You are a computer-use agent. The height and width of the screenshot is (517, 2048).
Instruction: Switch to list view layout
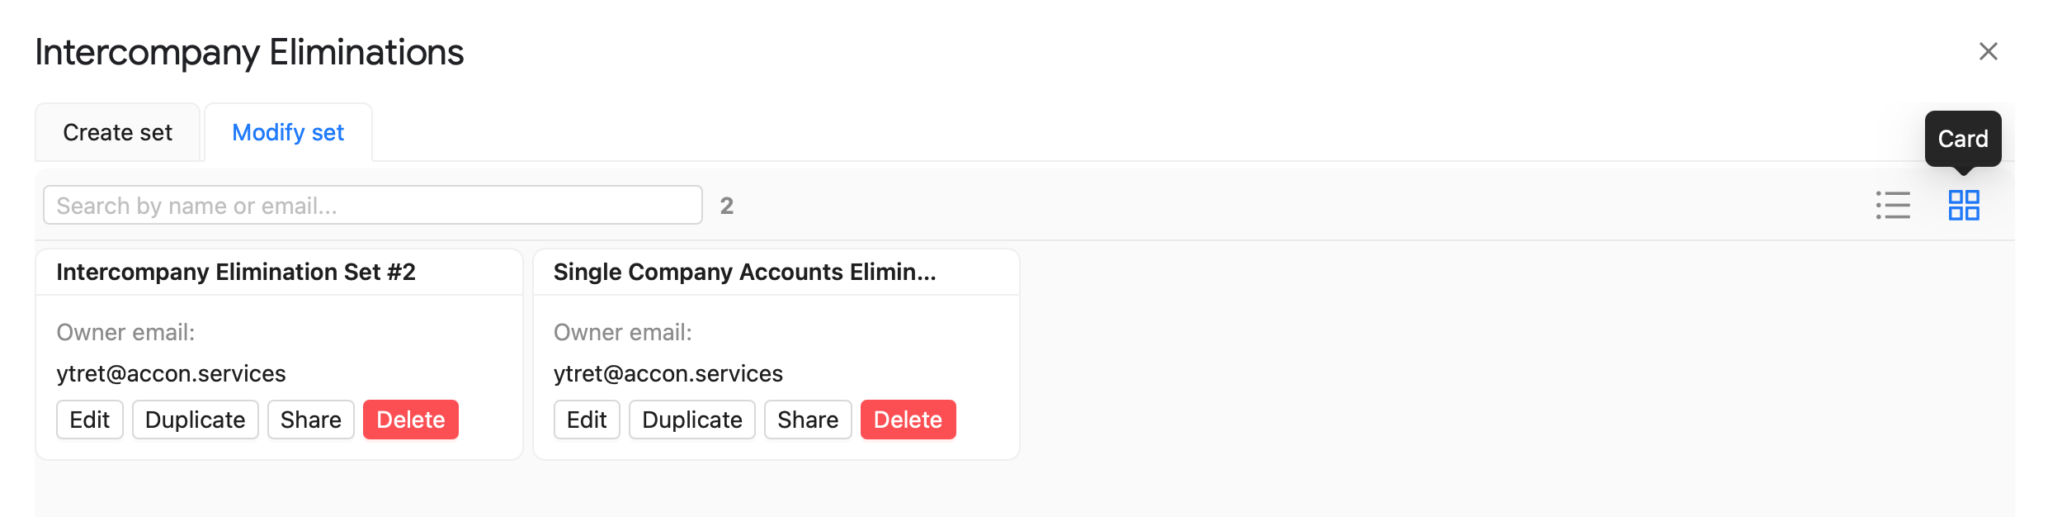pos(1893,205)
